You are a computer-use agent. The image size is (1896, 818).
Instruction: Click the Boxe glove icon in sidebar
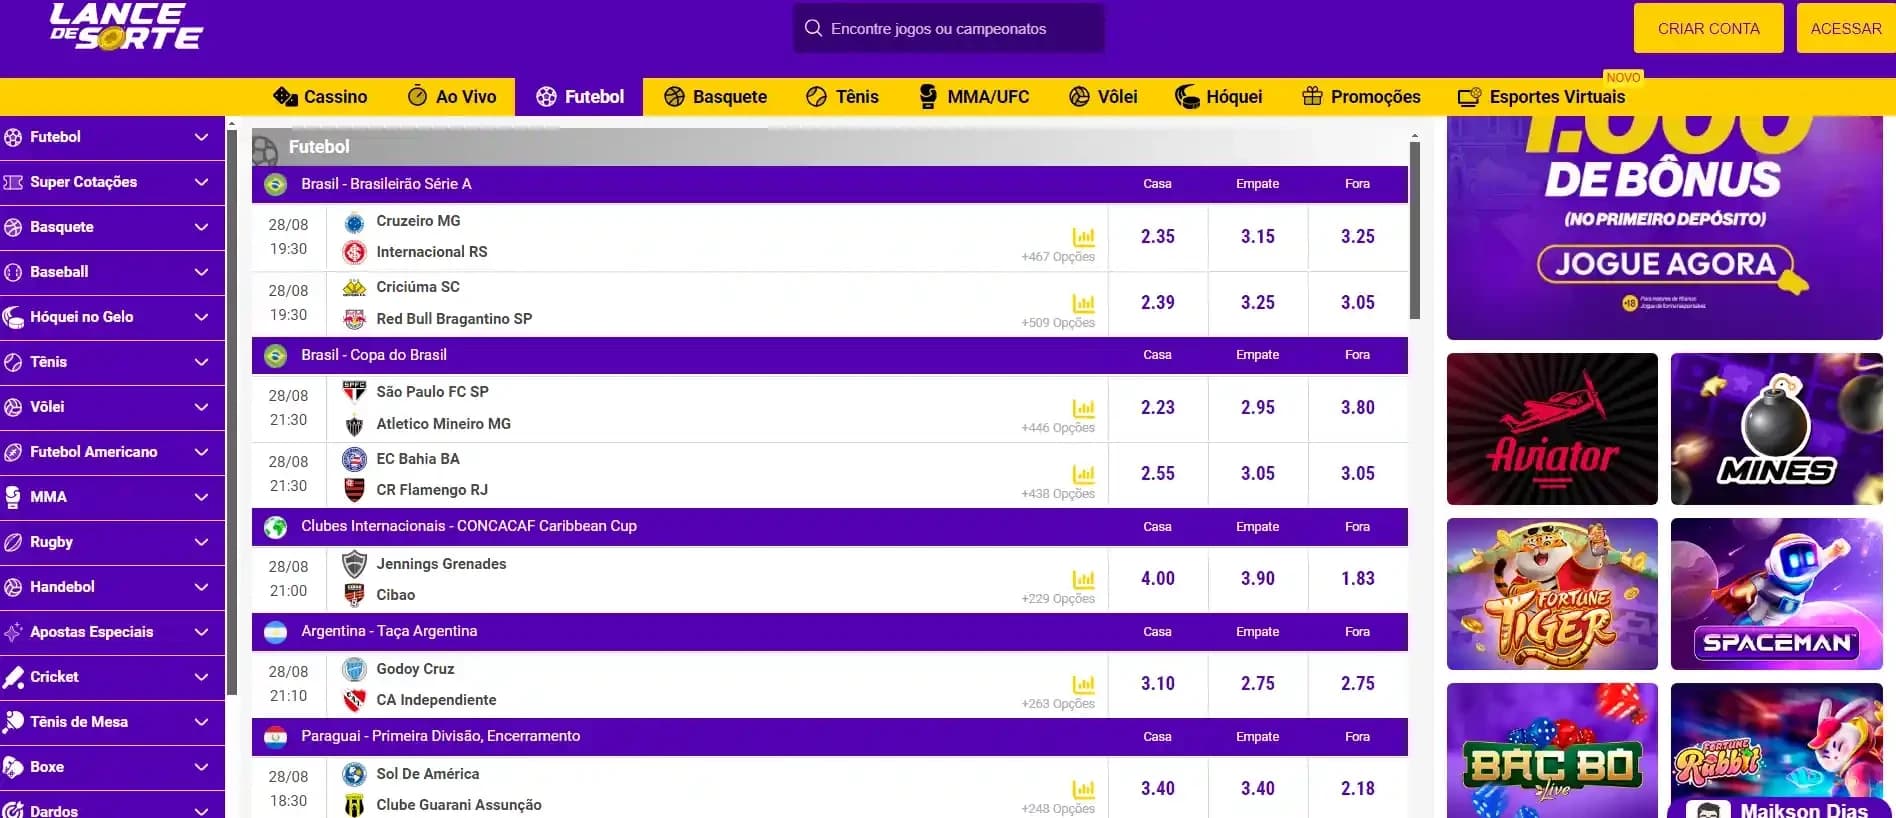click(x=13, y=767)
